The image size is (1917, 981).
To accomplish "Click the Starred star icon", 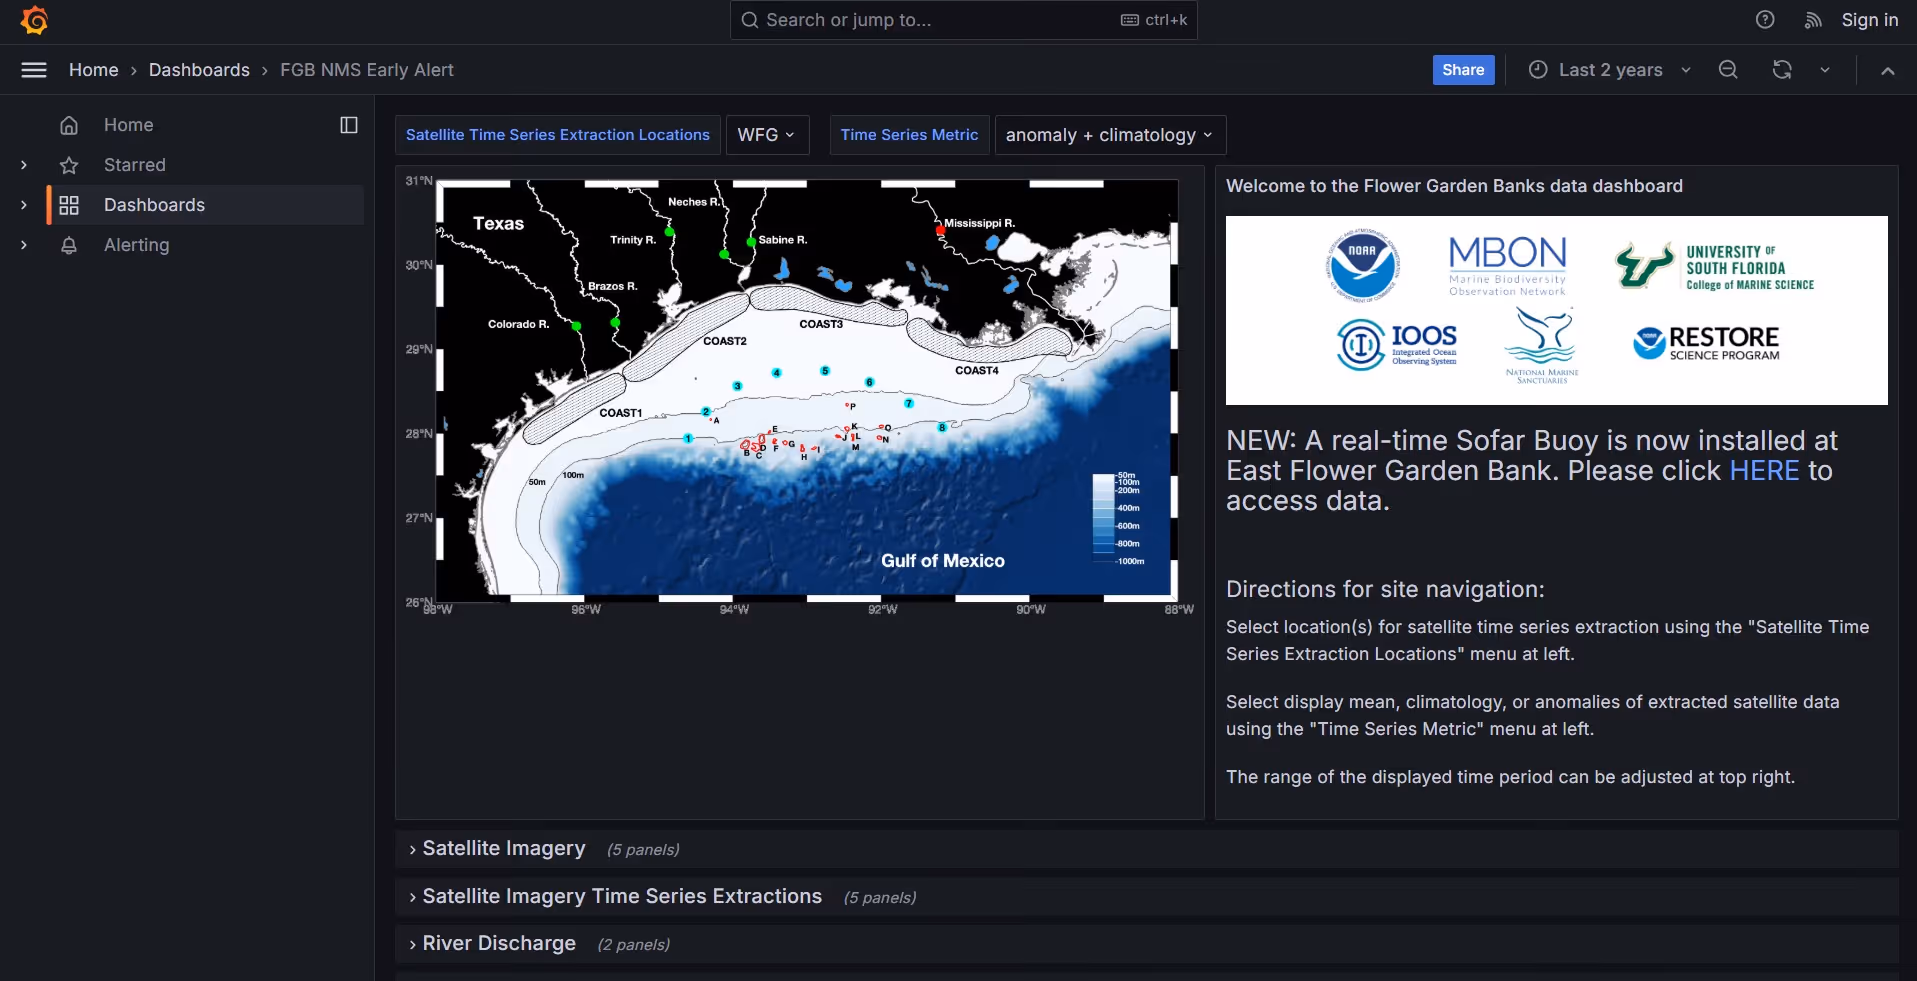I will coord(69,165).
